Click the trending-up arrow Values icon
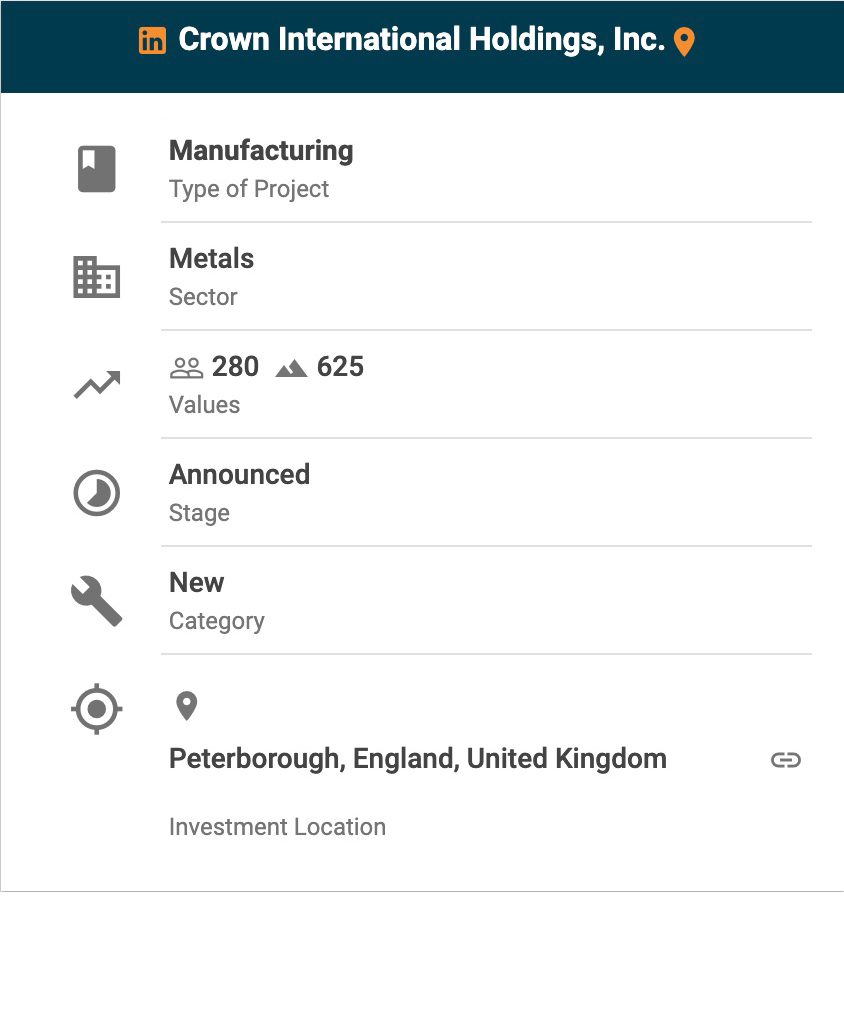This screenshot has height=1010, width=844. (97, 385)
